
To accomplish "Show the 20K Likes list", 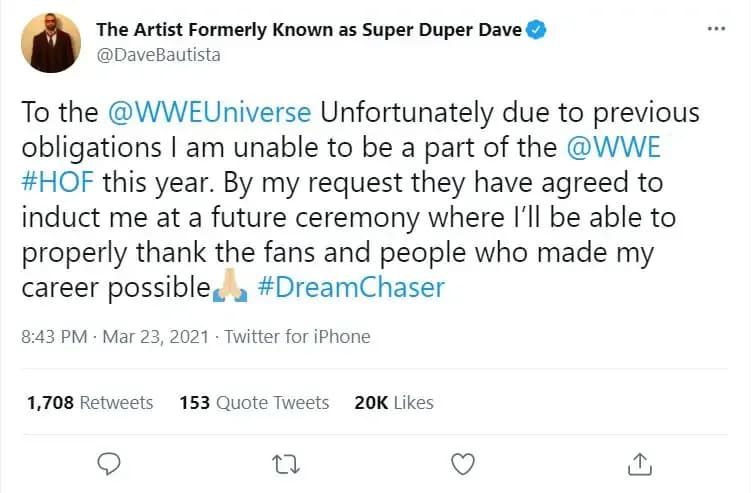I will (x=394, y=403).
